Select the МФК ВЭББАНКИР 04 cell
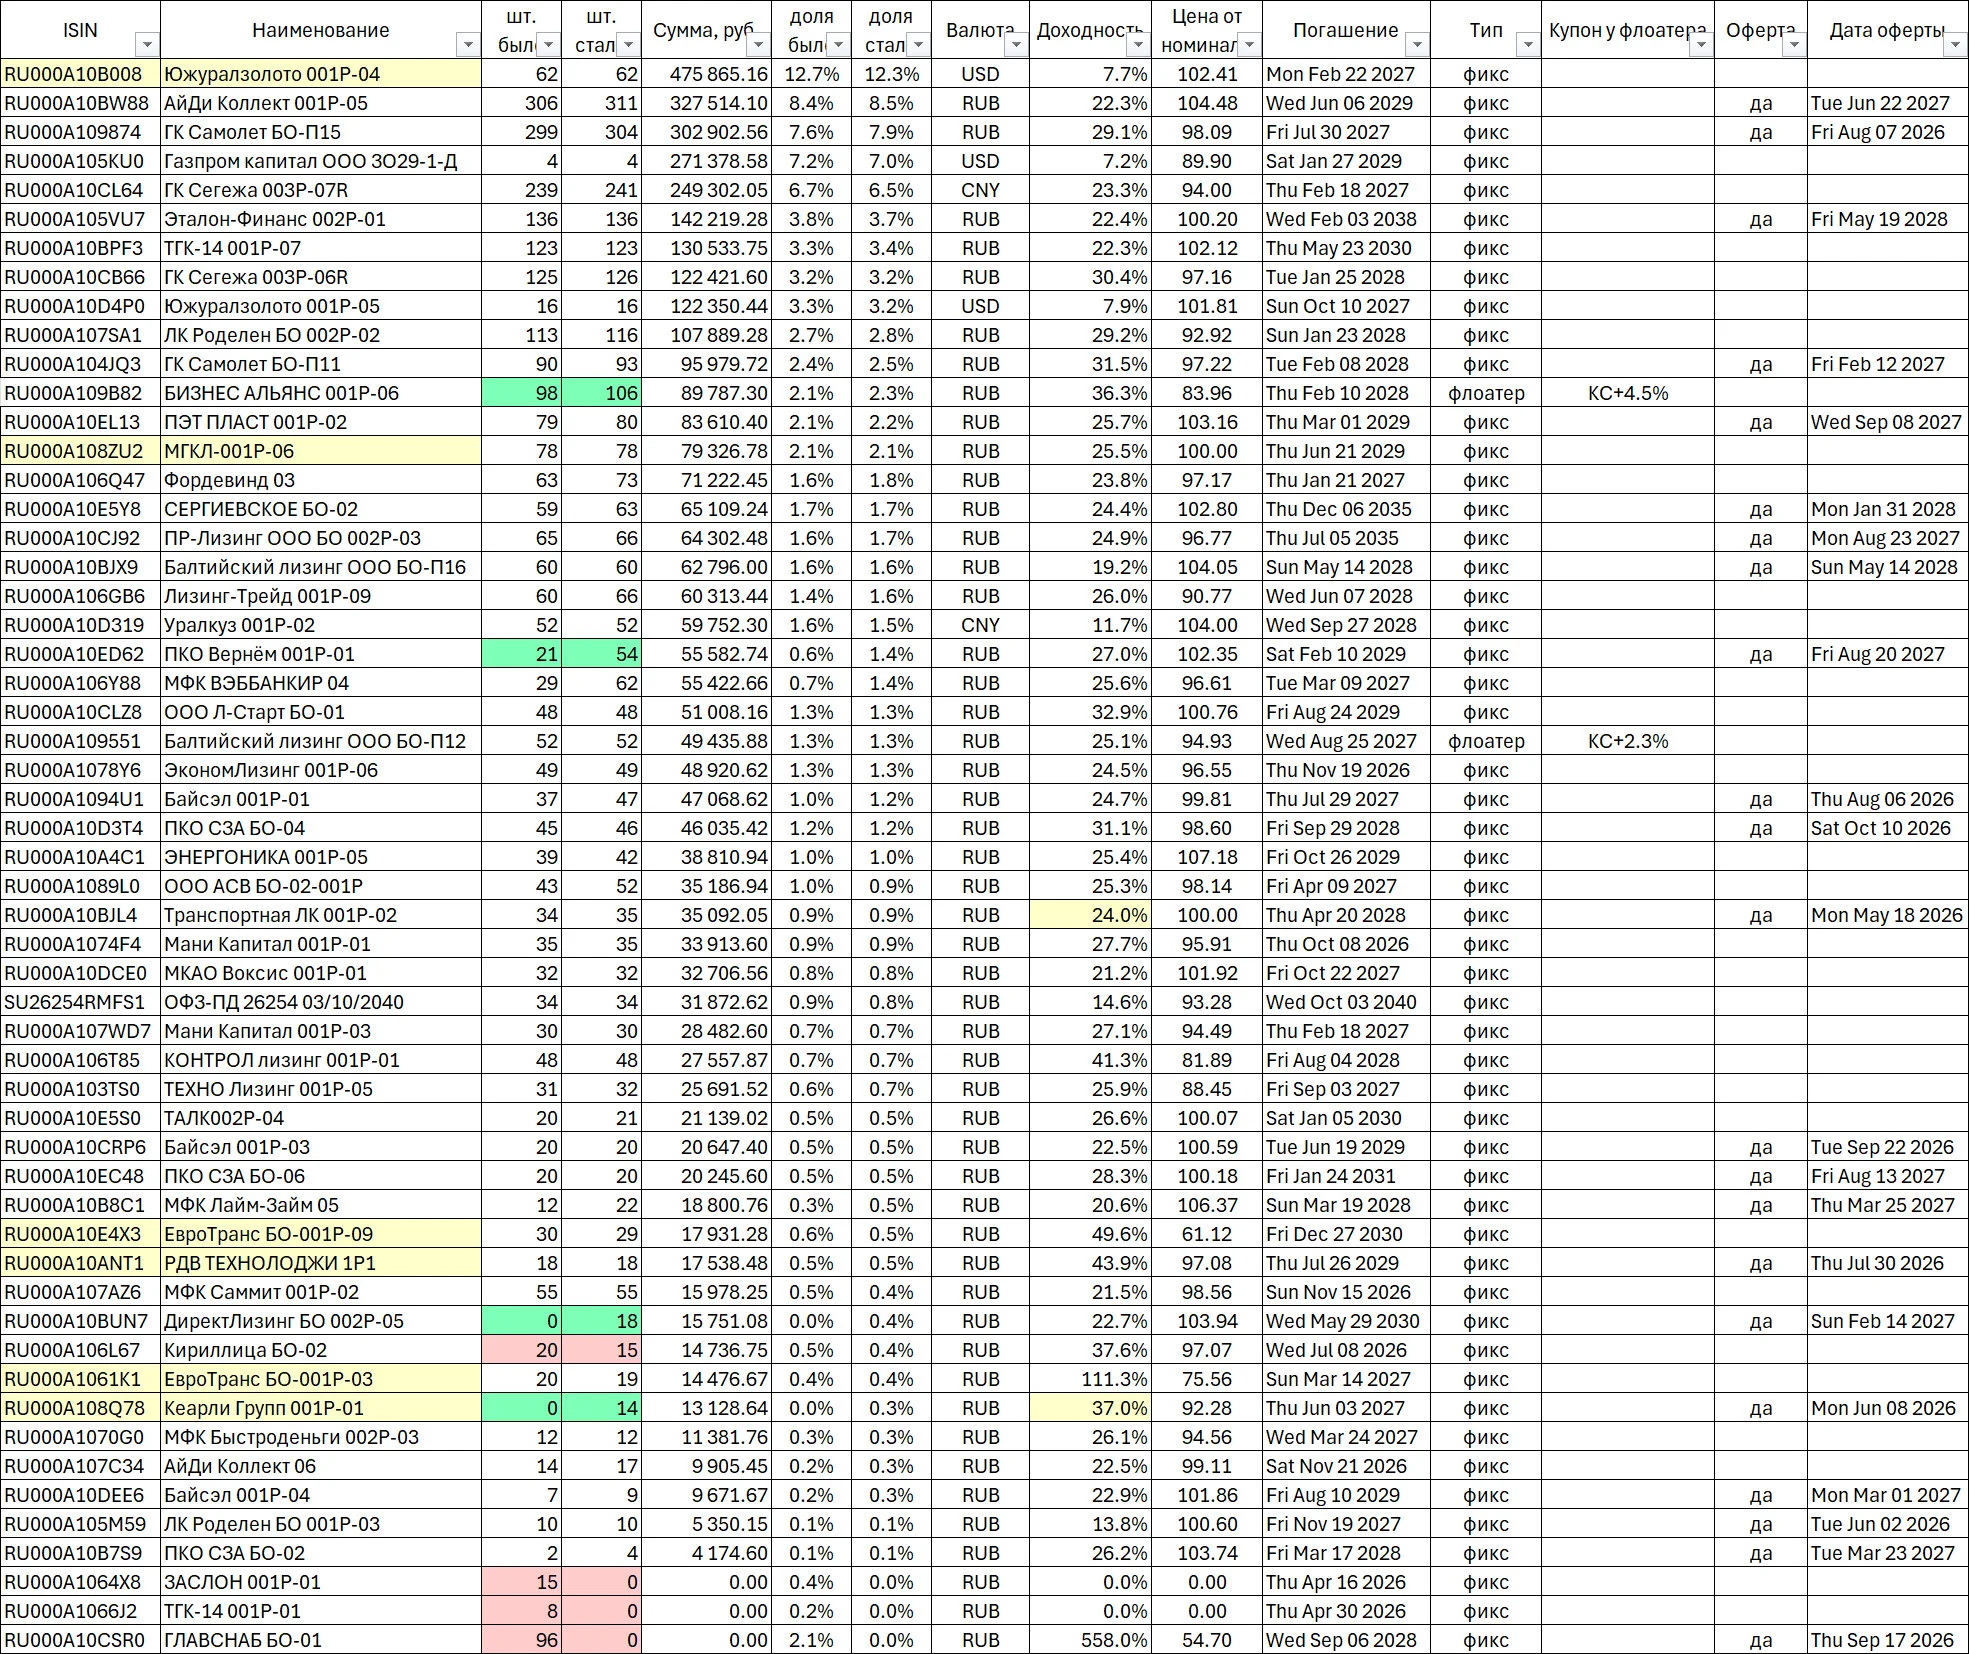1969x1654 pixels. click(x=321, y=683)
